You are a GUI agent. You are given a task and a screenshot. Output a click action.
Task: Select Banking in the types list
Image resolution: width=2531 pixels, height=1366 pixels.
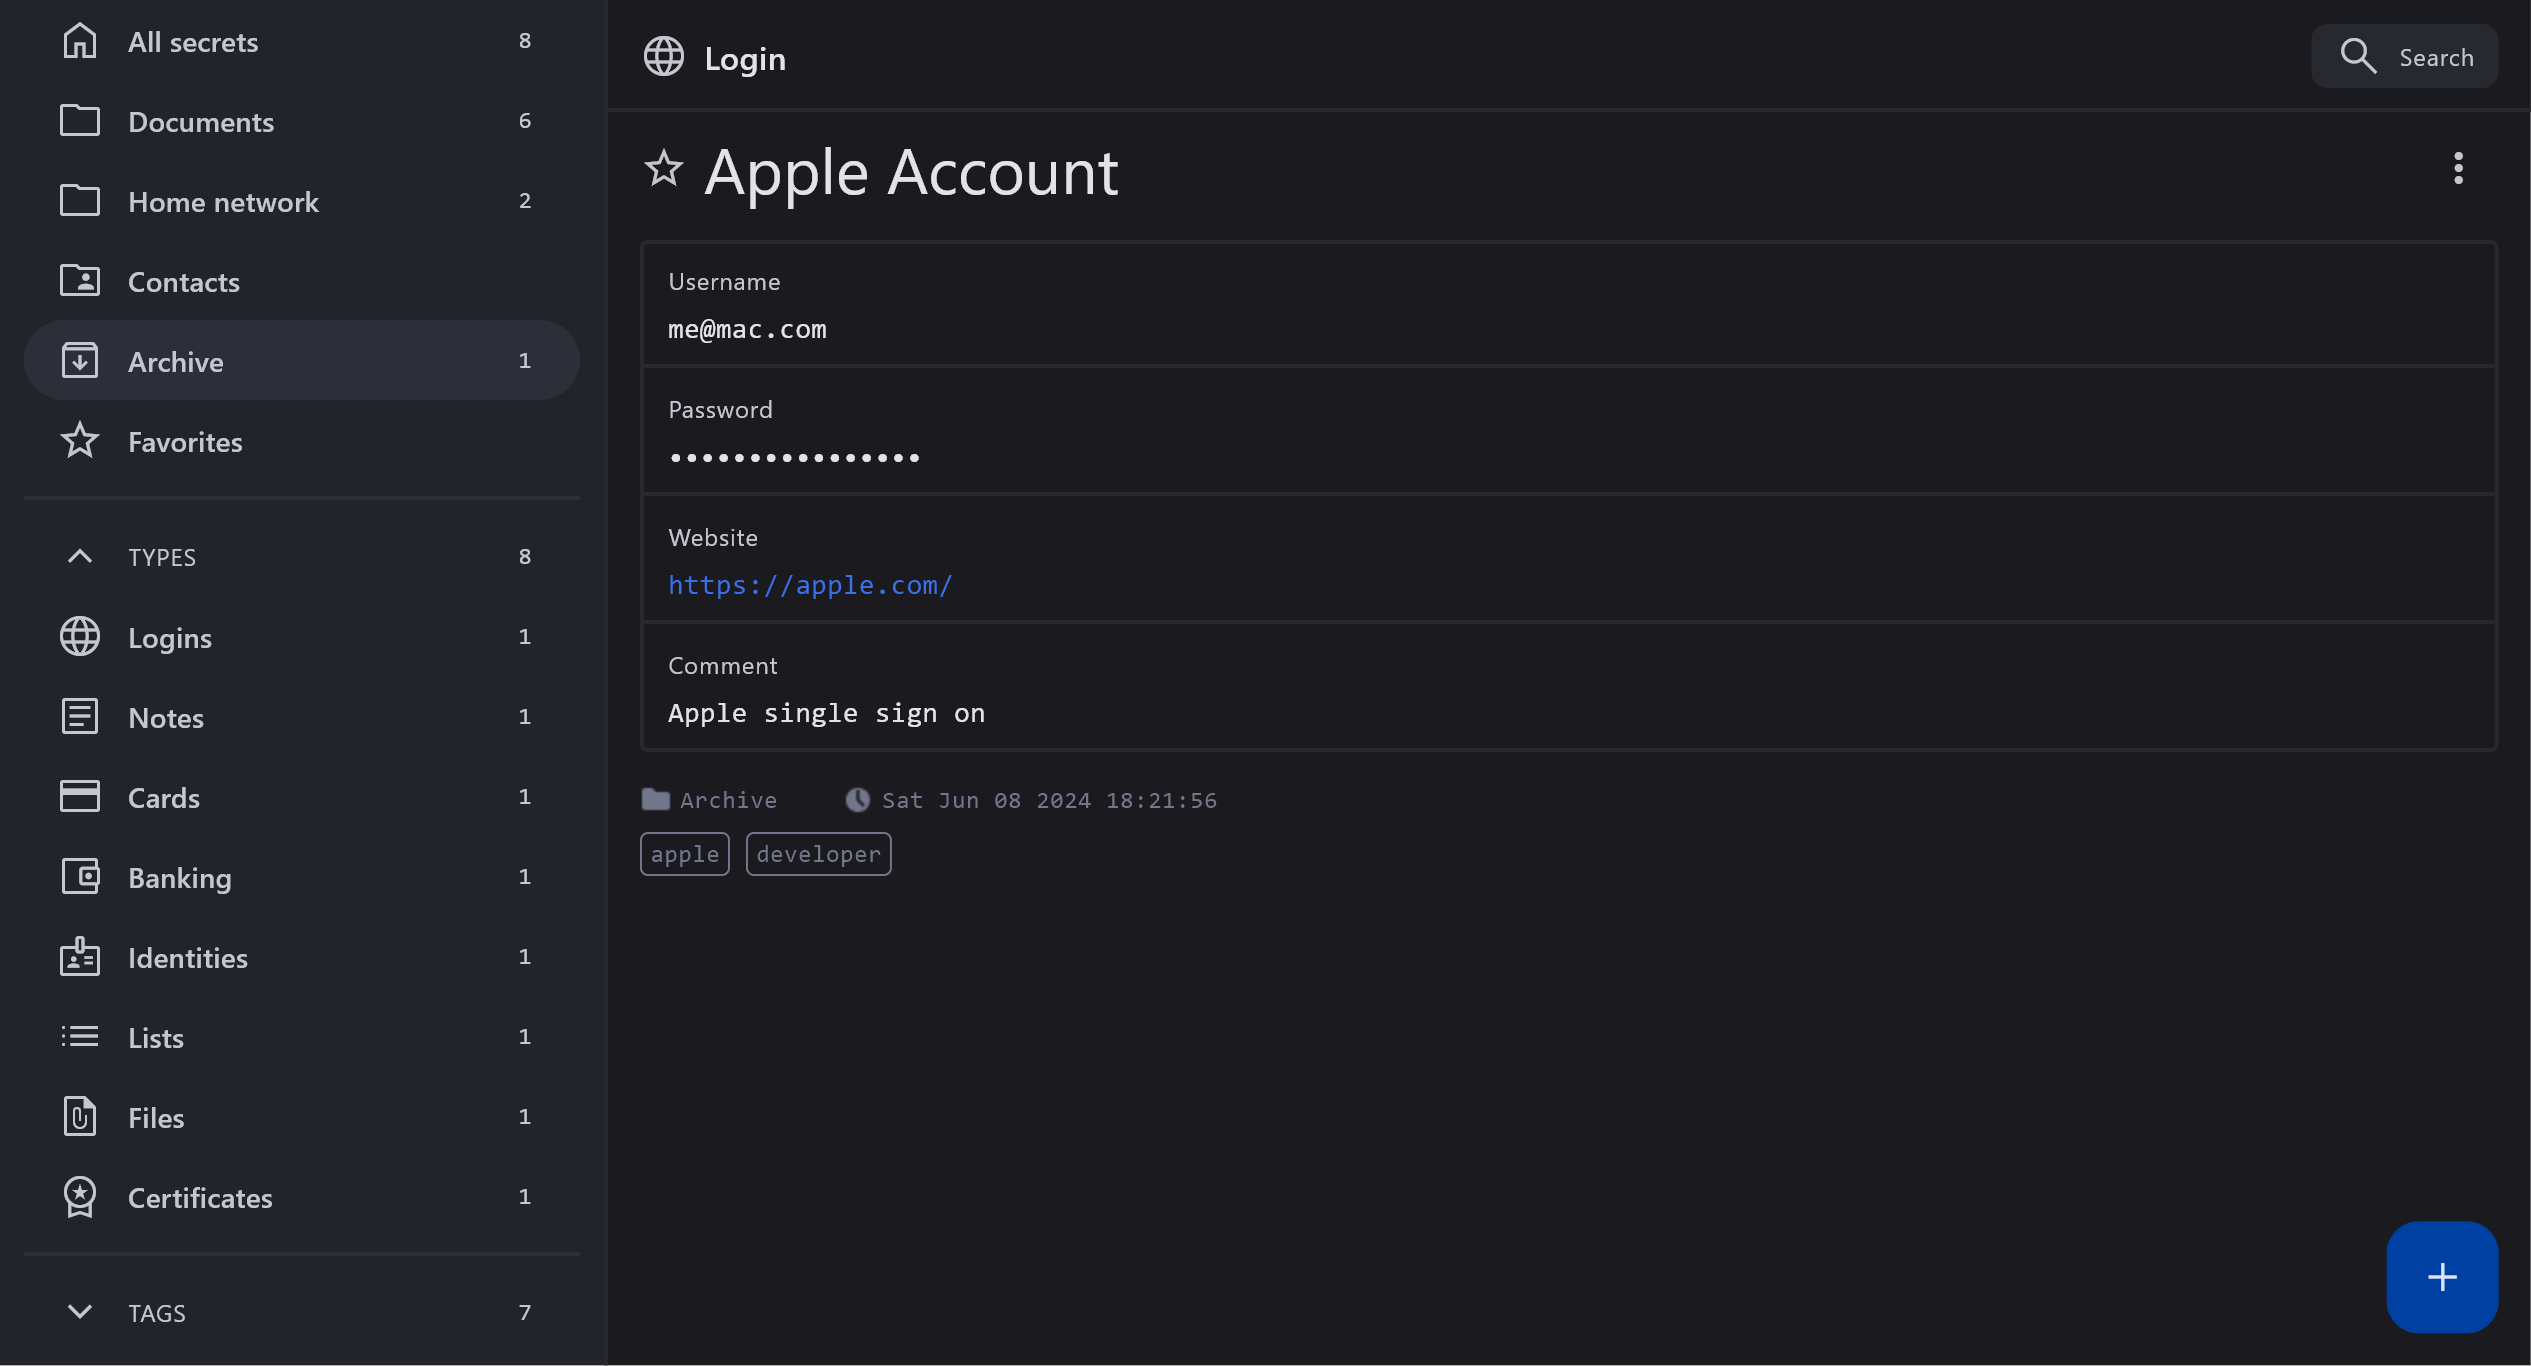tap(180, 877)
